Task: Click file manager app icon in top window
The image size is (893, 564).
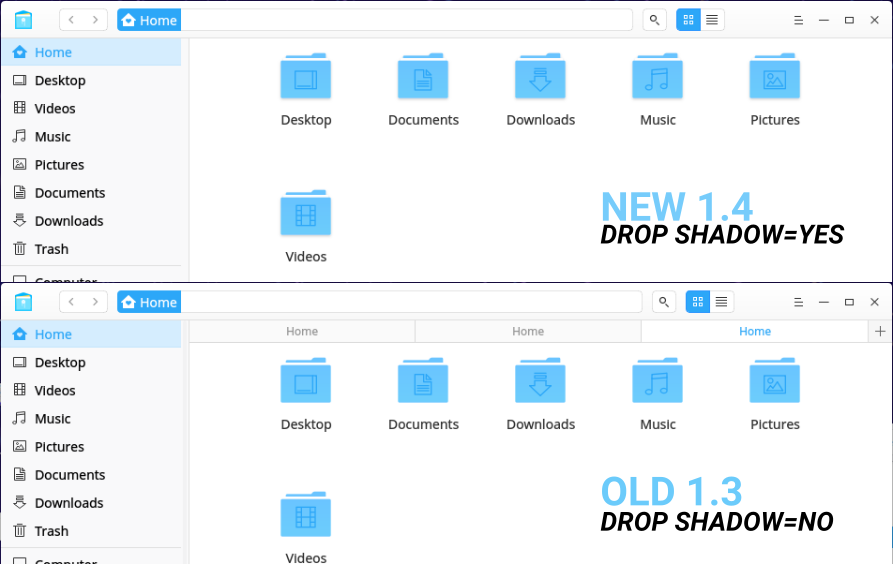Action: point(23,20)
